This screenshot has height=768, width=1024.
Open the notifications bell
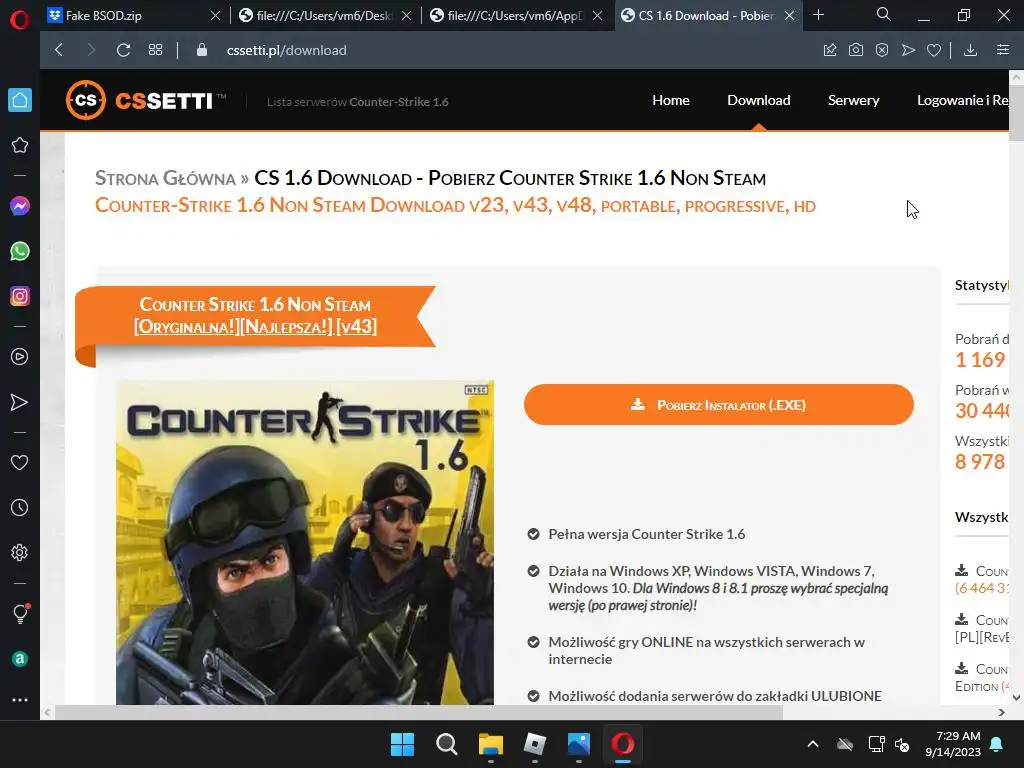tap(997, 744)
